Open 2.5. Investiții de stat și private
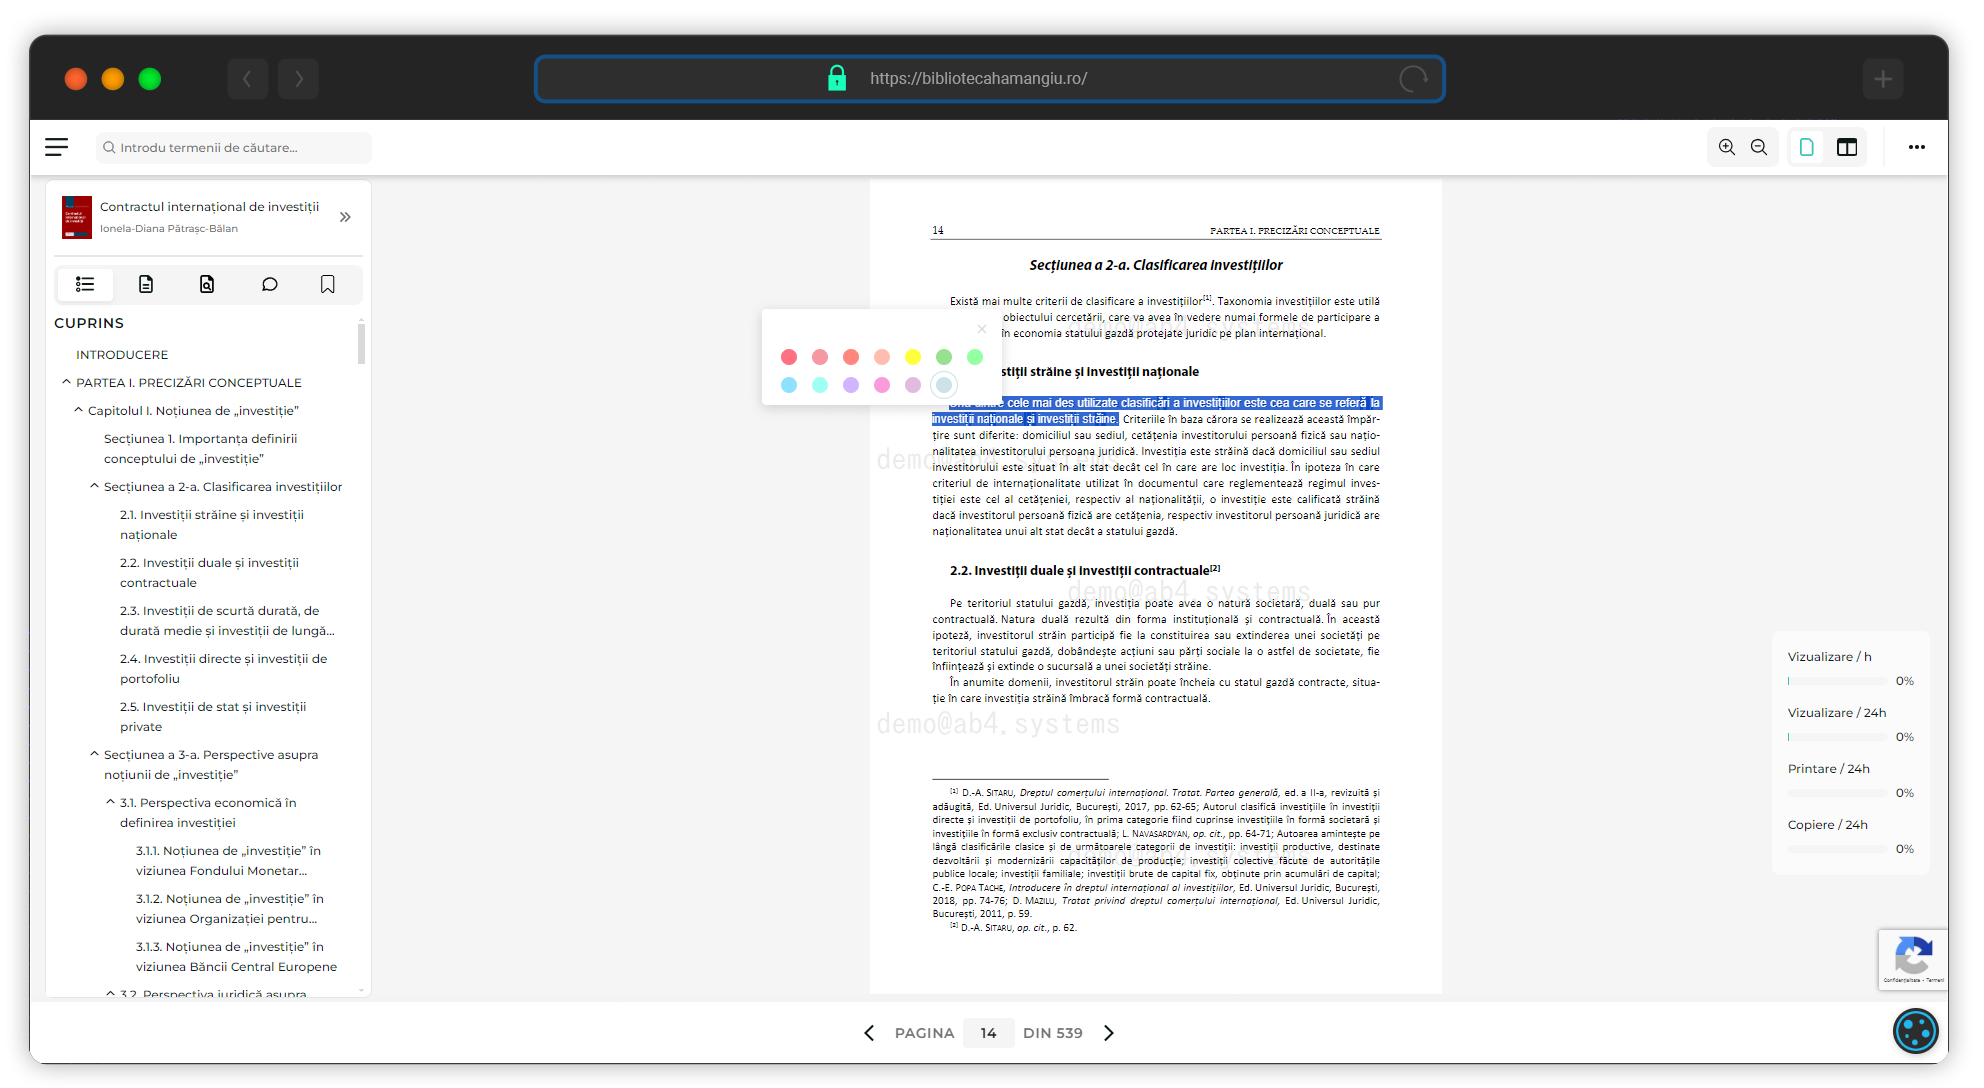1984x1088 pixels. click(213, 717)
